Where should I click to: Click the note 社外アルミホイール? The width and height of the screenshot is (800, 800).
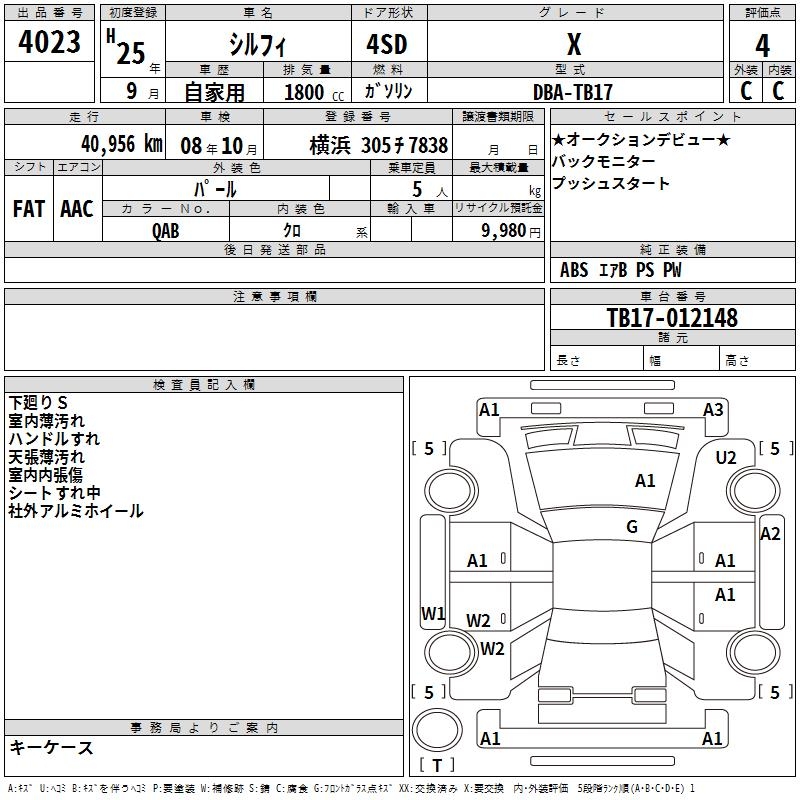76,511
